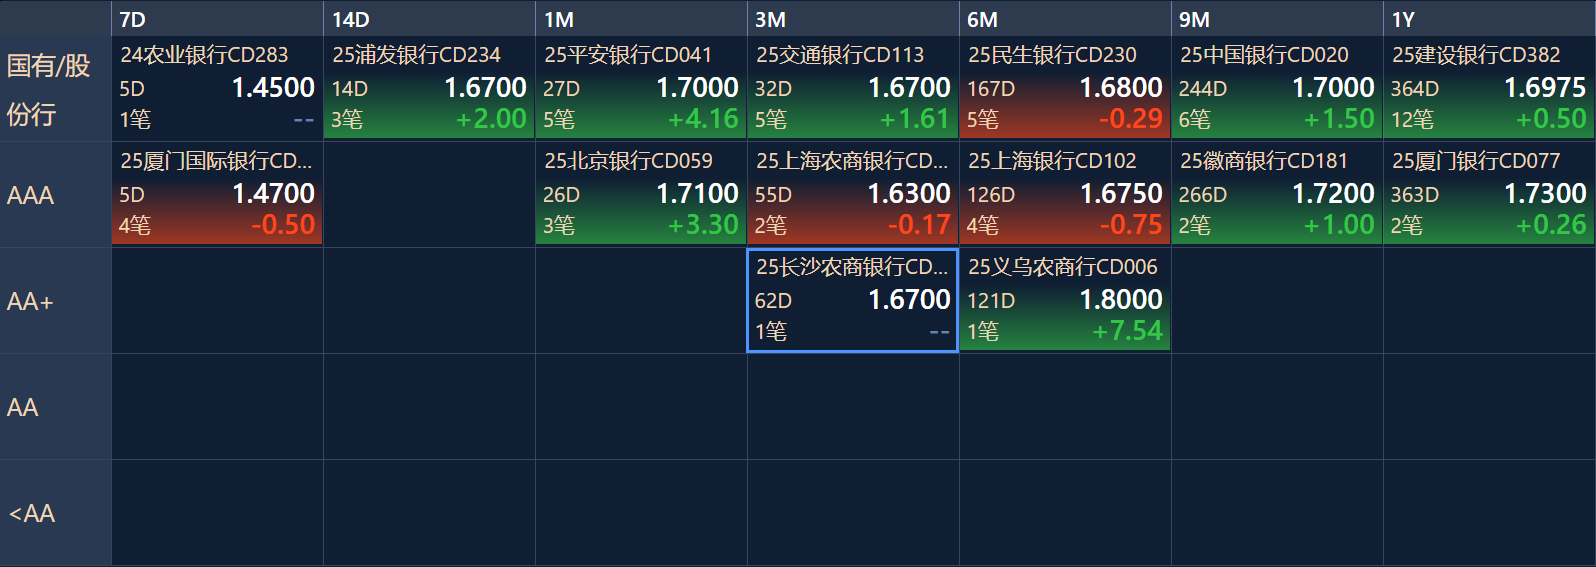This screenshot has height=567, width=1596.
Task: Open the 25义乌农商行CD006 cell
Action: [x=1065, y=300]
